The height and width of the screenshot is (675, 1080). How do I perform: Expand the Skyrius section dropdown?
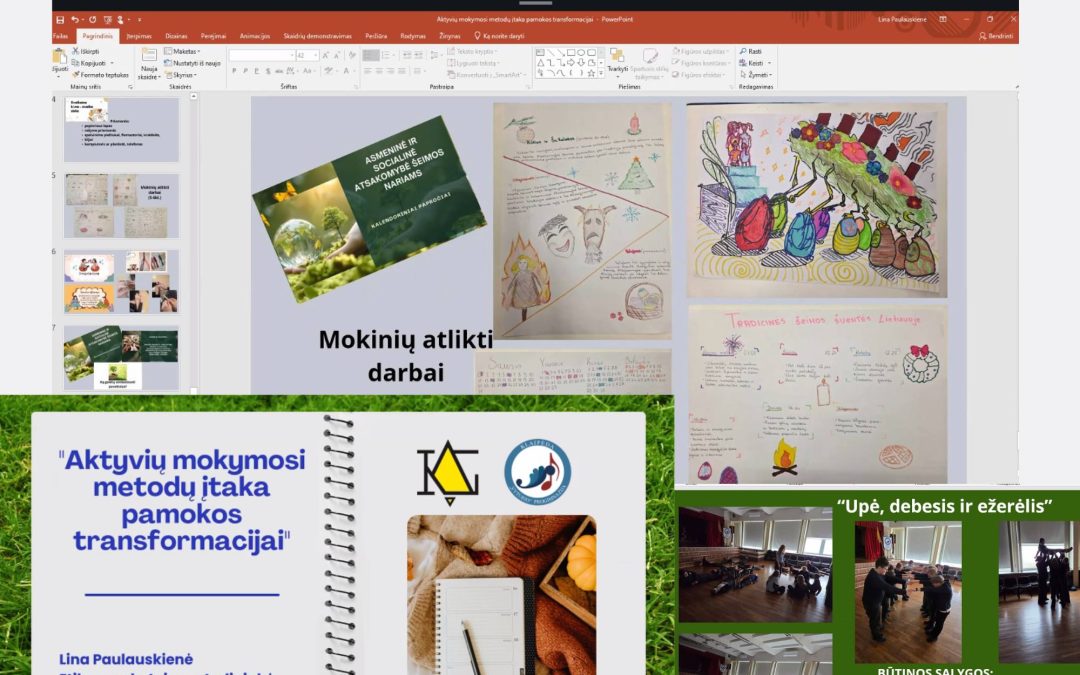point(181,74)
